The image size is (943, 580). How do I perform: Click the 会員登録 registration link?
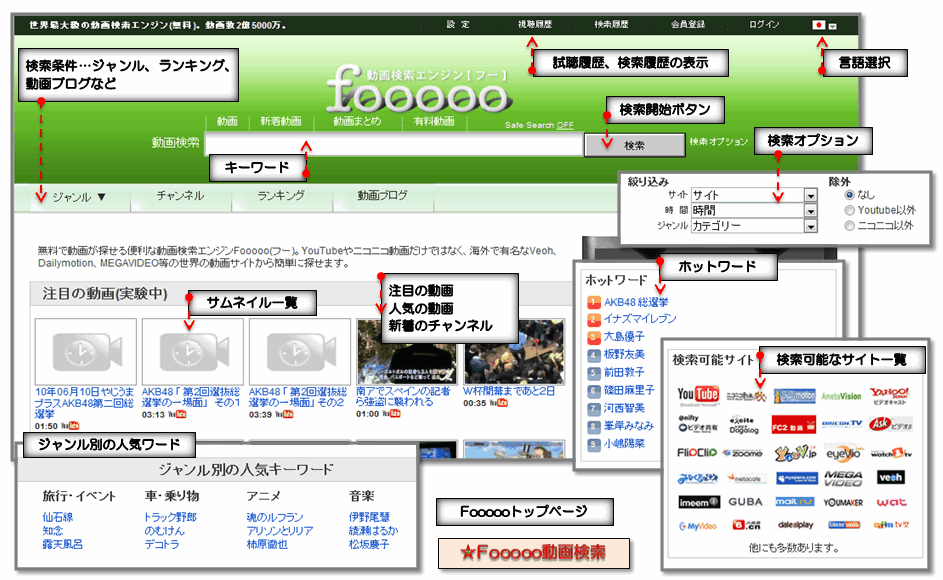click(x=687, y=24)
